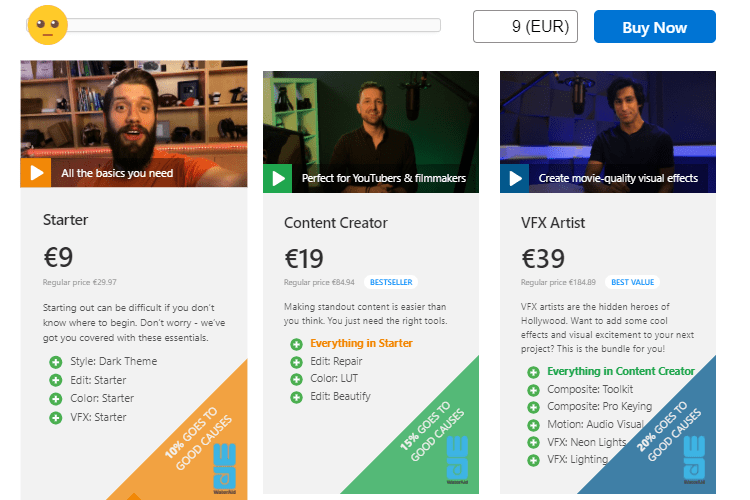The image size is (750, 500).
Task: Play the VFX Artist video
Action: (x=515, y=178)
